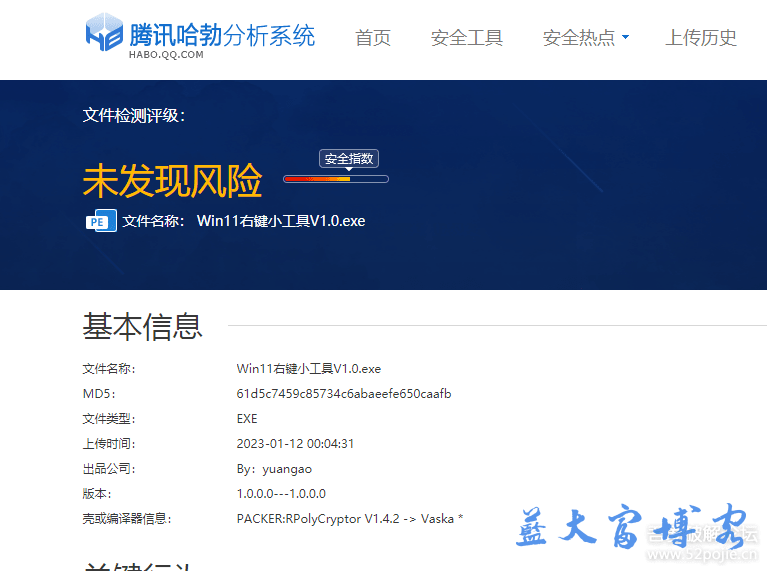Click the 未发现风险 rating text

[173, 181]
